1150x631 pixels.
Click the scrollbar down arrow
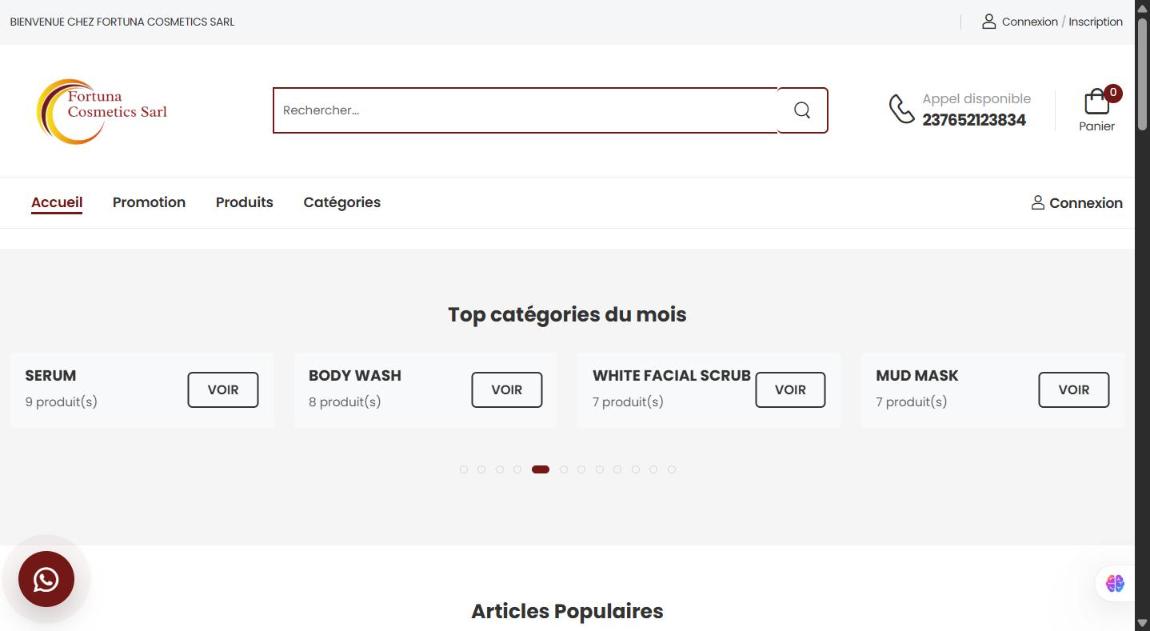coord(1142,624)
